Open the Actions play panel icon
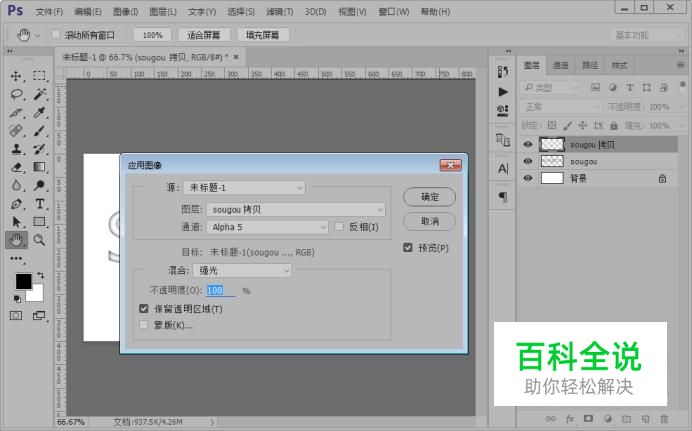Image resolution: width=692 pixels, height=431 pixels. pos(503,92)
